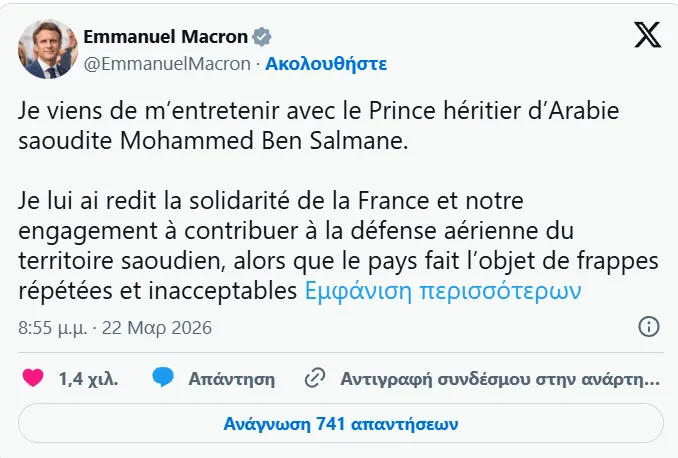
Task: Click the copy link chain icon
Action: tap(315, 378)
